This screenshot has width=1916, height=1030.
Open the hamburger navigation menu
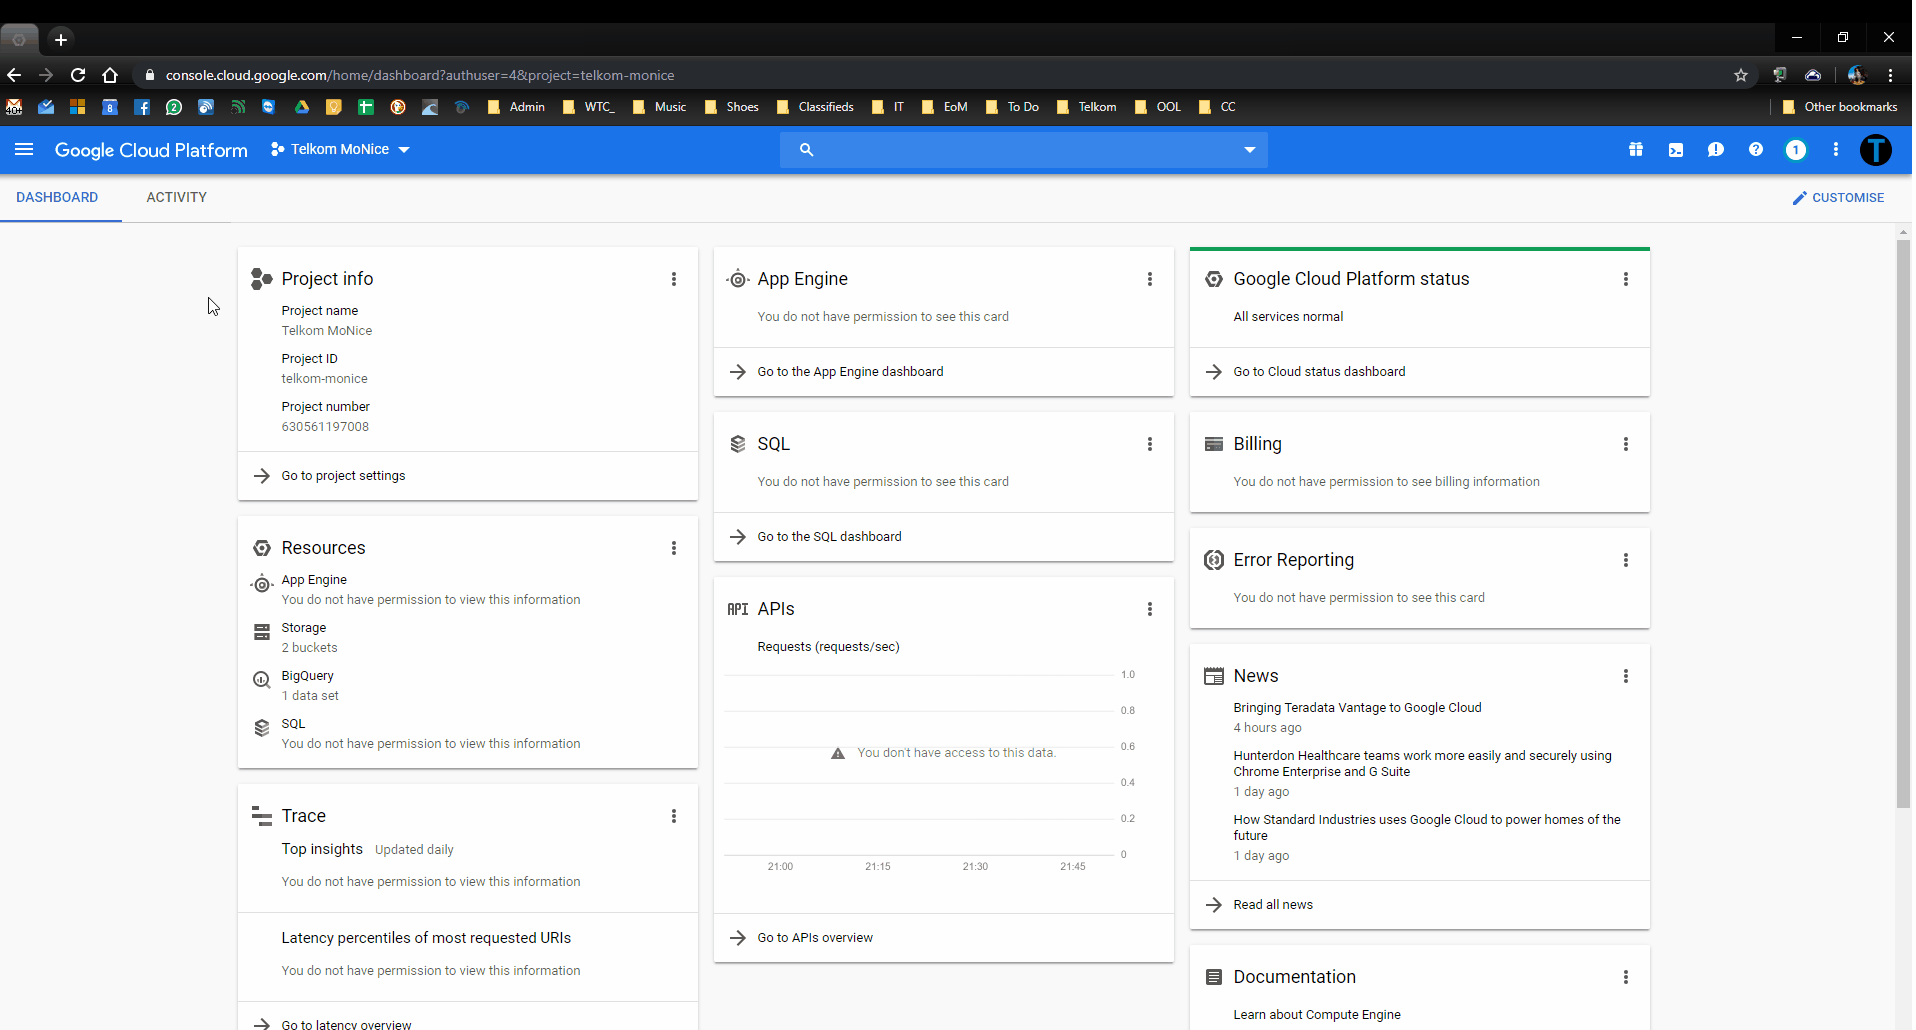[24, 150]
